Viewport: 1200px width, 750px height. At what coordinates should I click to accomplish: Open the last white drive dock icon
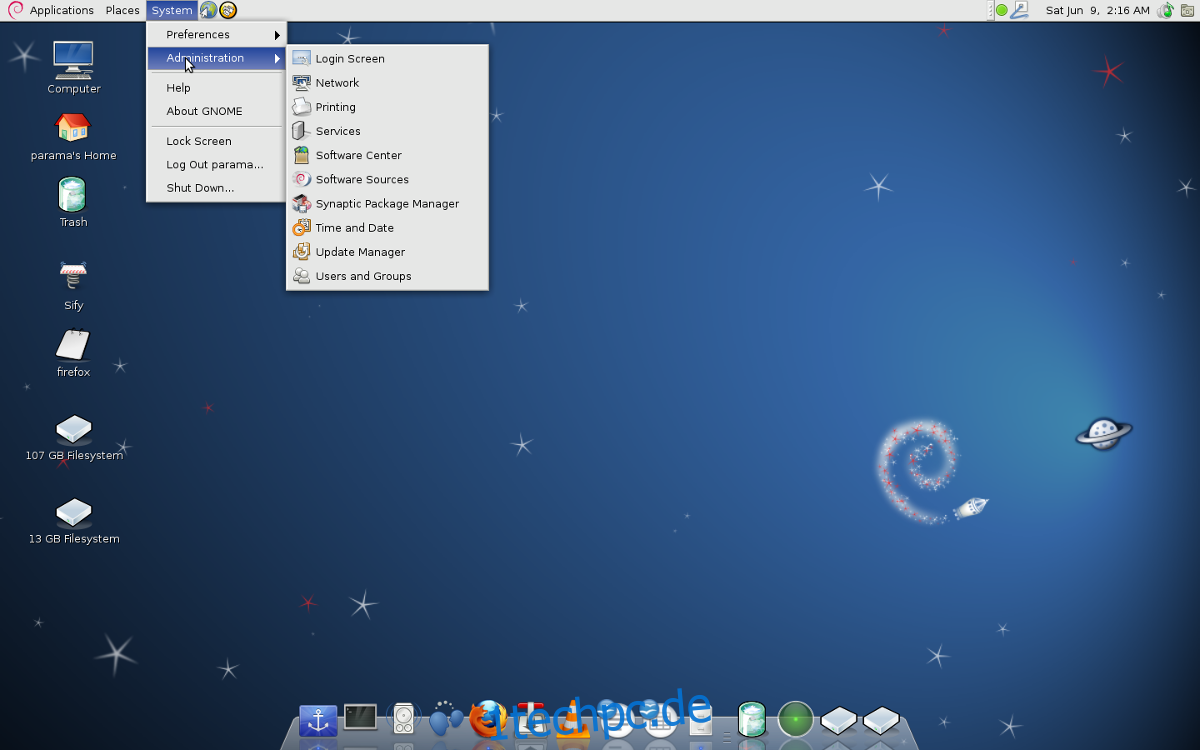[x=882, y=720]
